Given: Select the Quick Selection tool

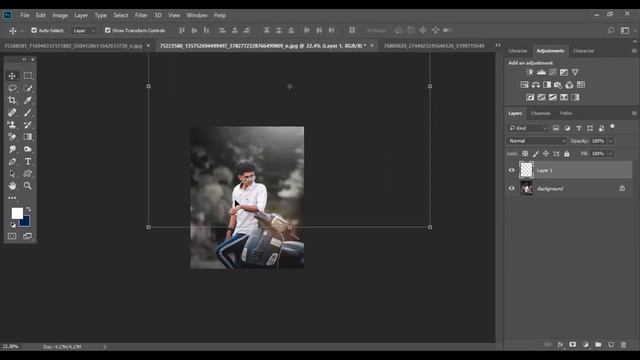Looking at the screenshot, I should [x=28, y=88].
